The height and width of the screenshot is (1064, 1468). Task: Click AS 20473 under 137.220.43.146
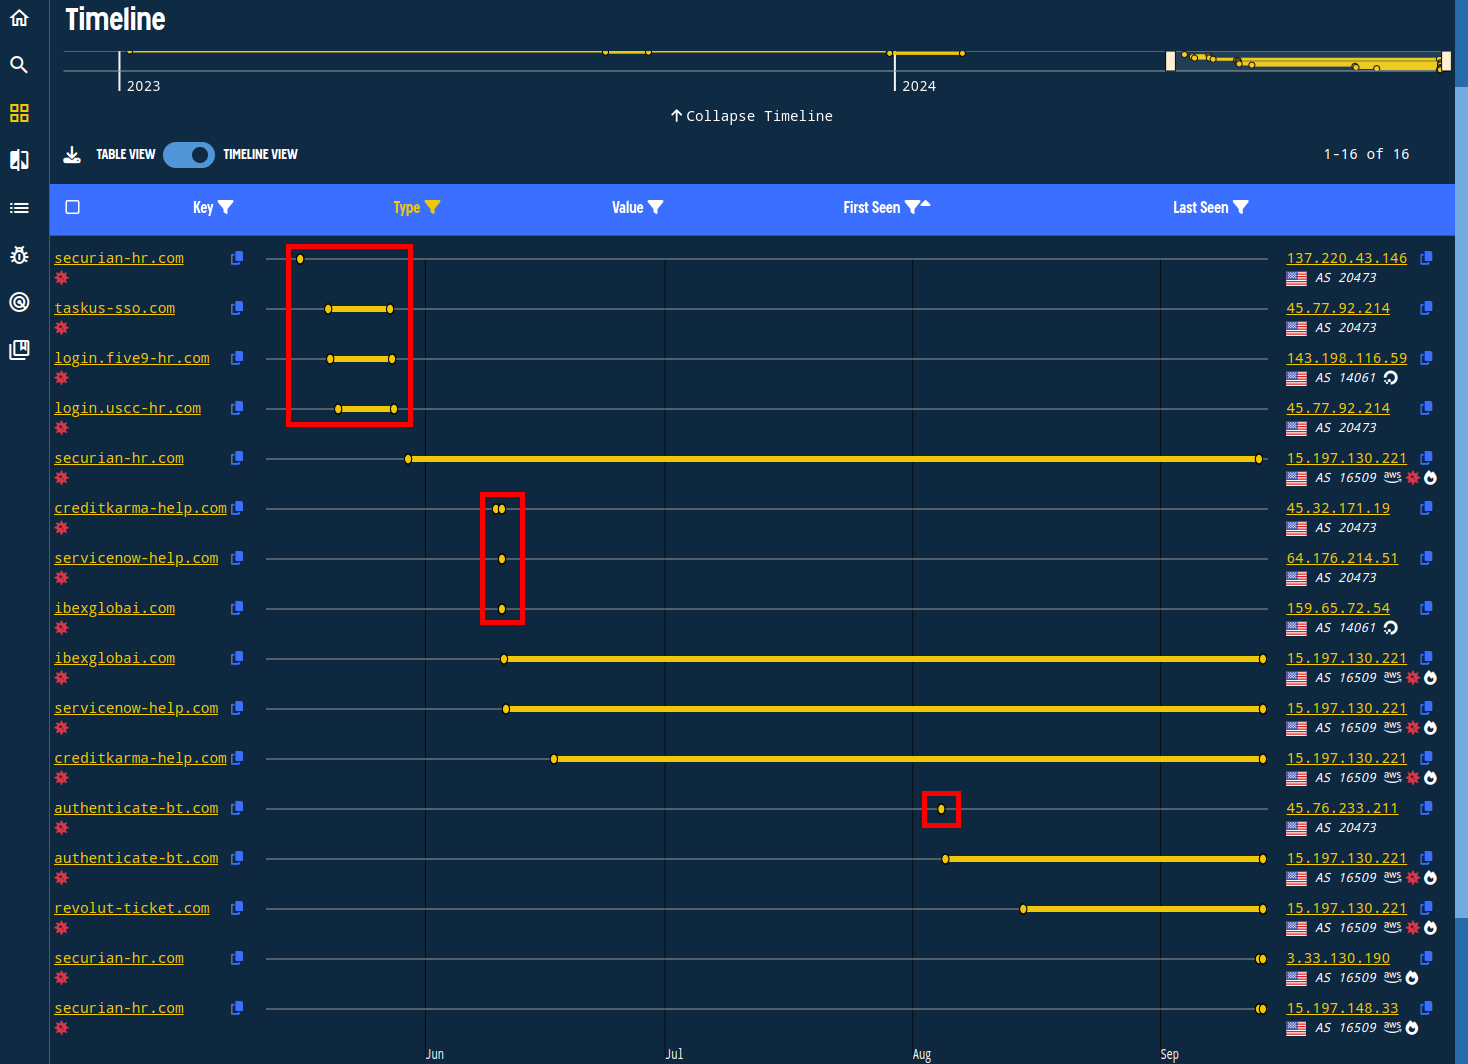[1346, 278]
